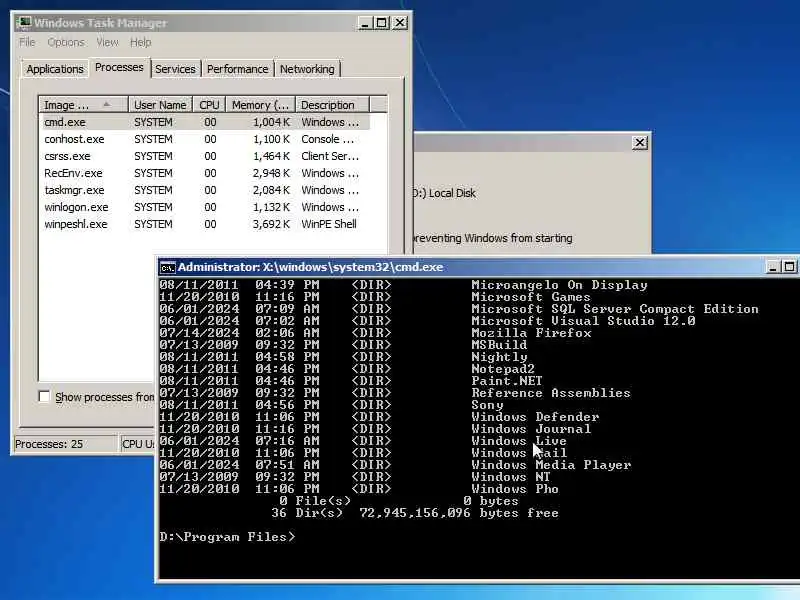
Task: Sort processes by User Name column
Action: click(160, 105)
